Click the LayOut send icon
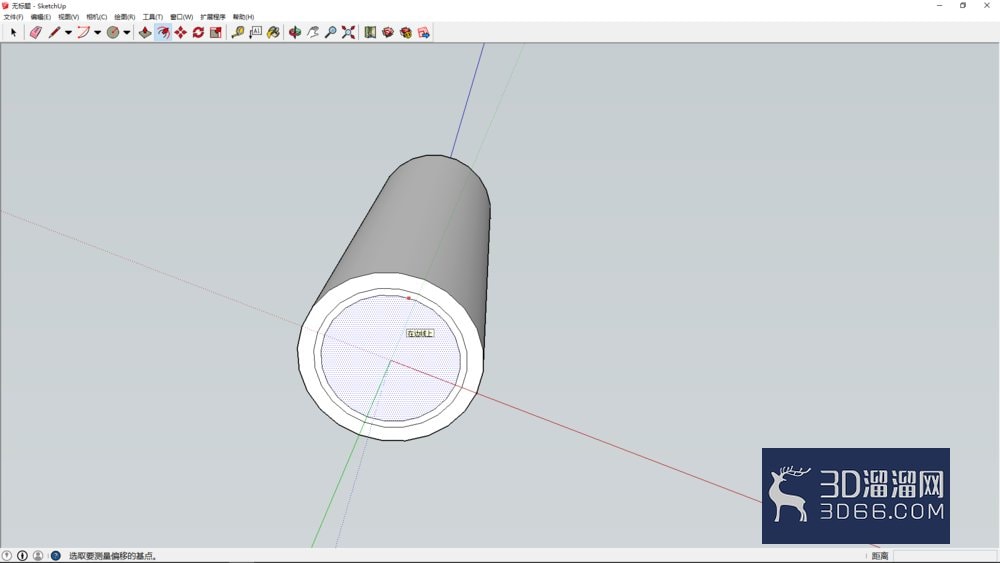 [423, 33]
